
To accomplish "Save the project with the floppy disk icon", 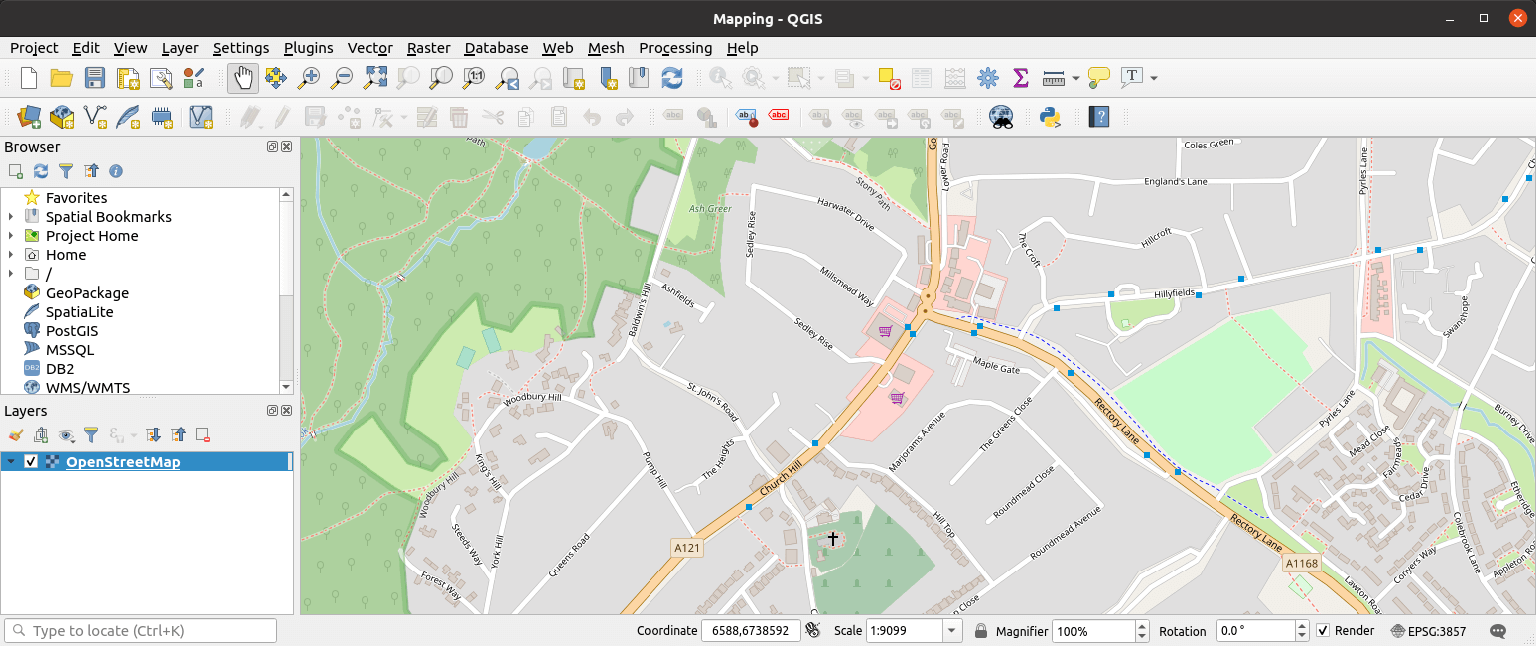I will (95, 78).
